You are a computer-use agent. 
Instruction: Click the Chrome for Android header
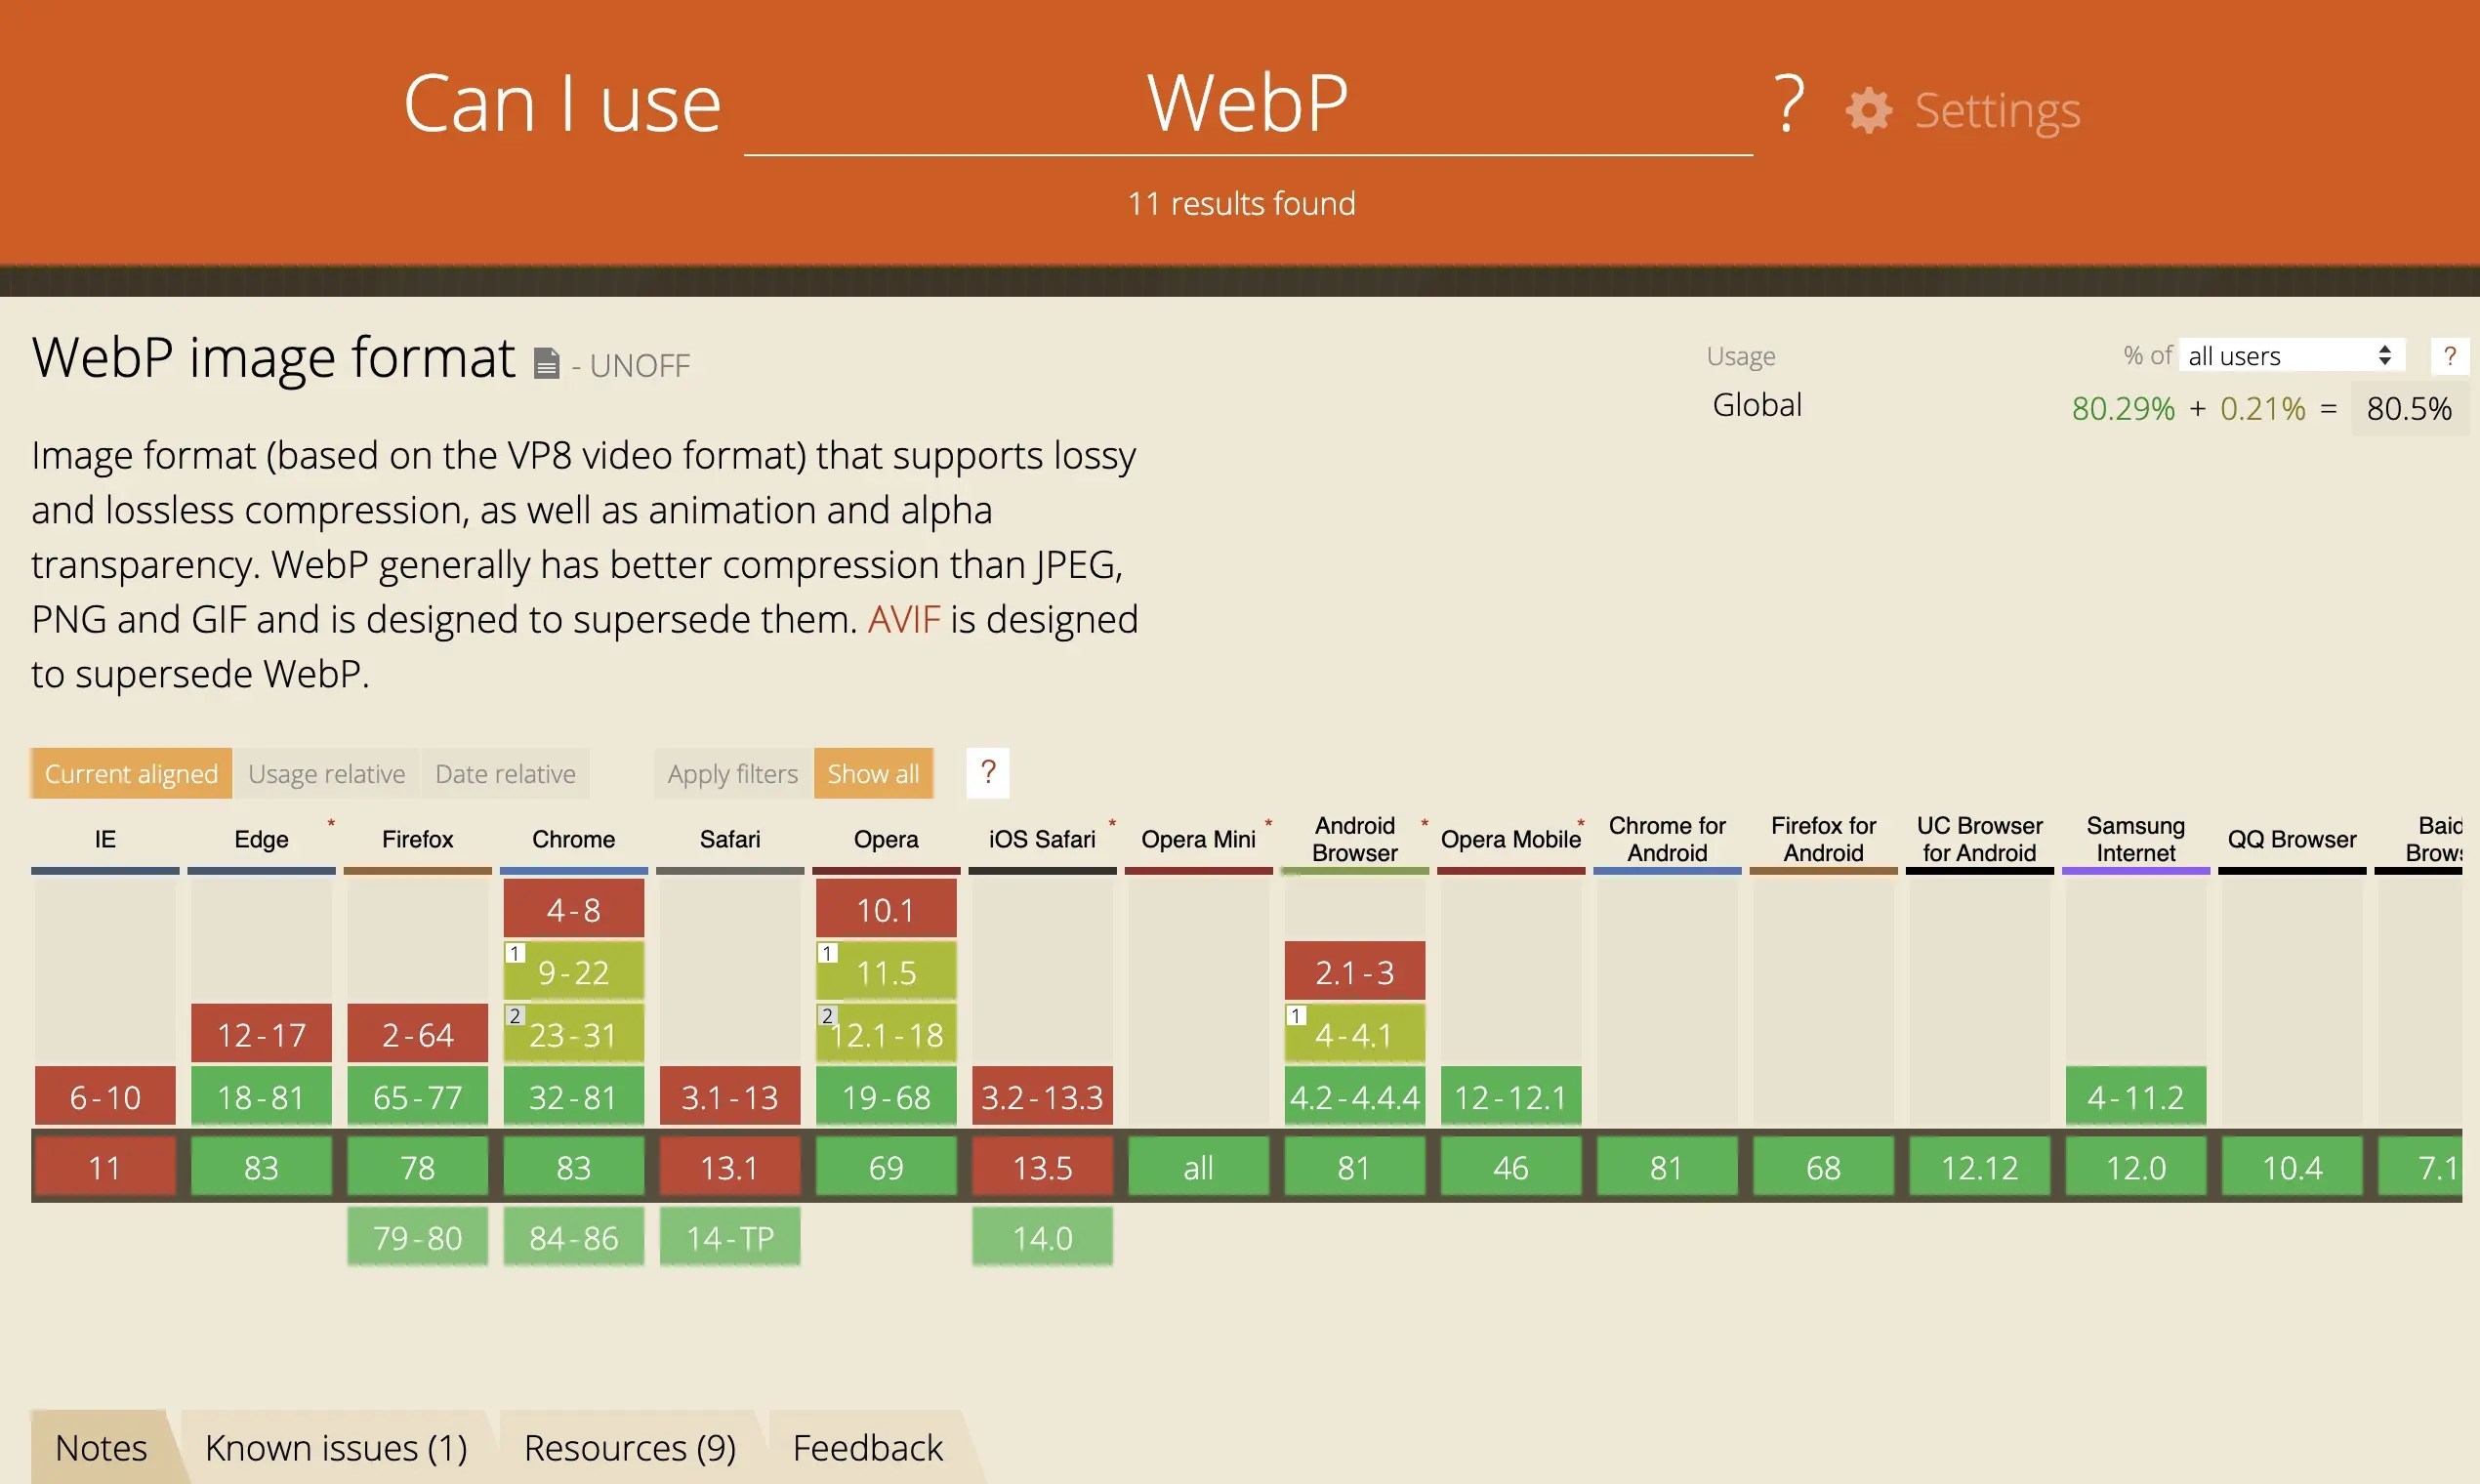click(x=1667, y=839)
